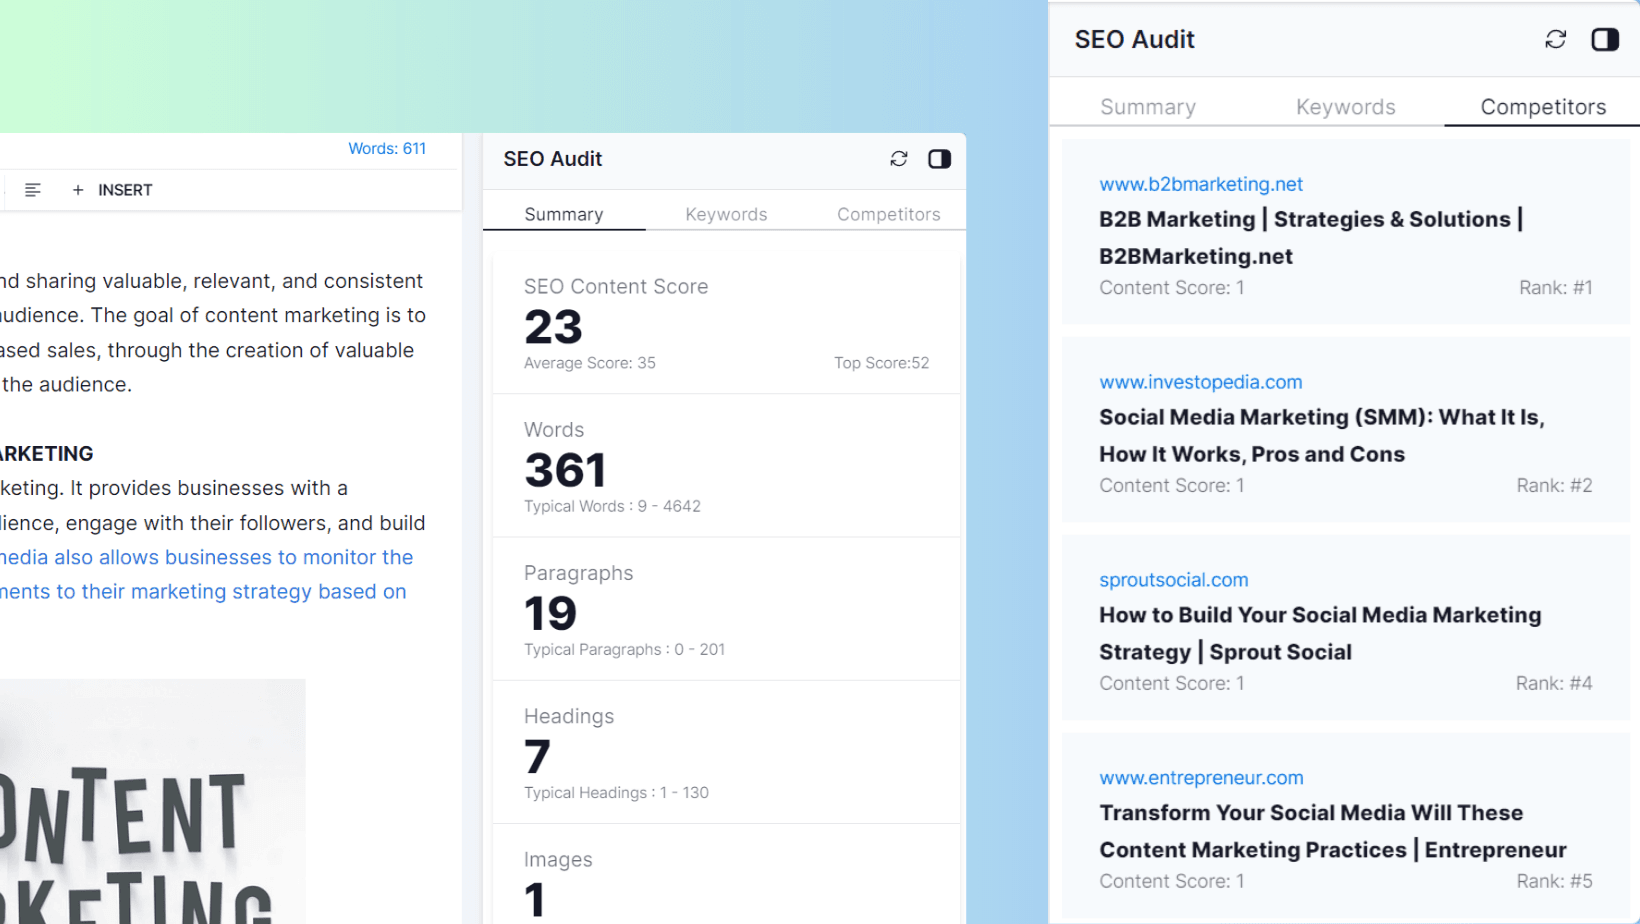Image resolution: width=1640 pixels, height=924 pixels.
Task: Click Typical Headings : 1 - 130
Action: (616, 792)
